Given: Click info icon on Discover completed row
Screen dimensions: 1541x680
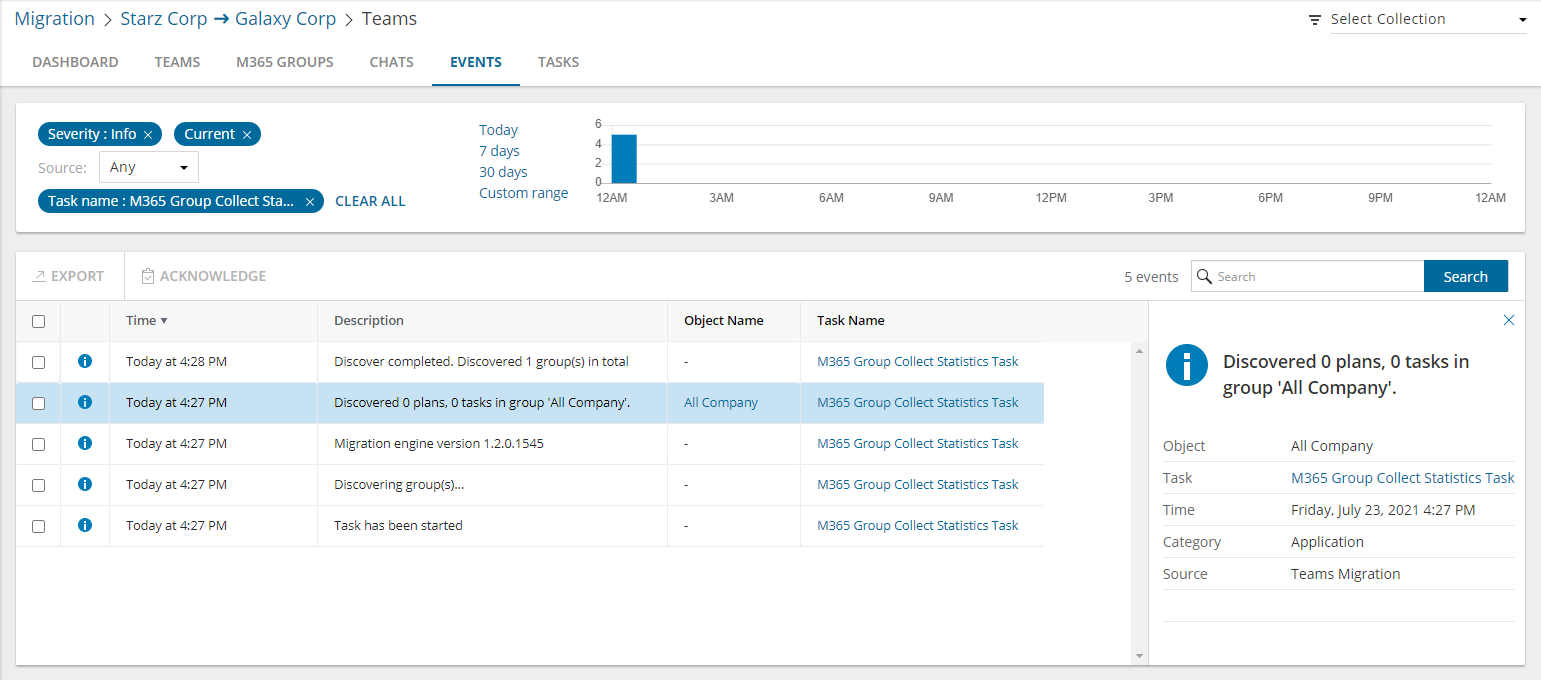Looking at the screenshot, I should tap(85, 361).
